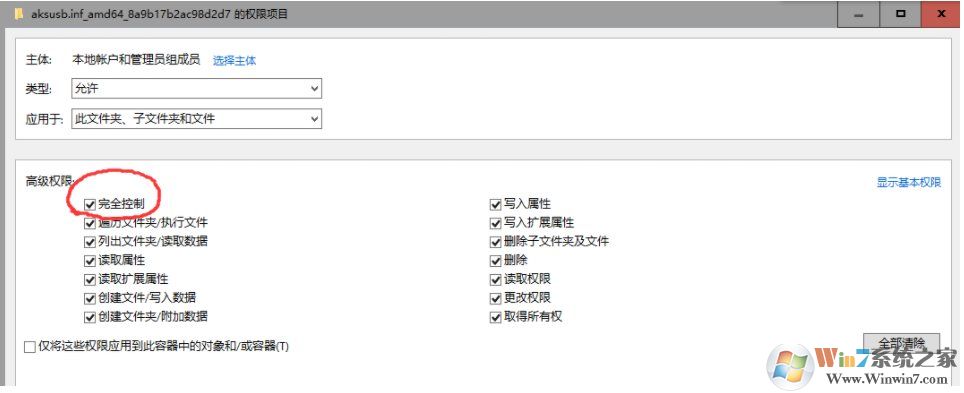
Task: Toggle the 创建文件夹/附加数据 checkbox
Action: (x=90, y=317)
